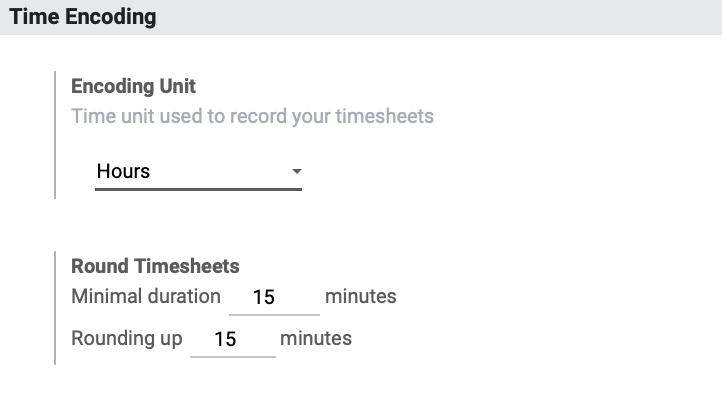Image resolution: width=722 pixels, height=416 pixels.
Task: Click the vertical bar left of Encoding Unit
Action: pos(55,135)
